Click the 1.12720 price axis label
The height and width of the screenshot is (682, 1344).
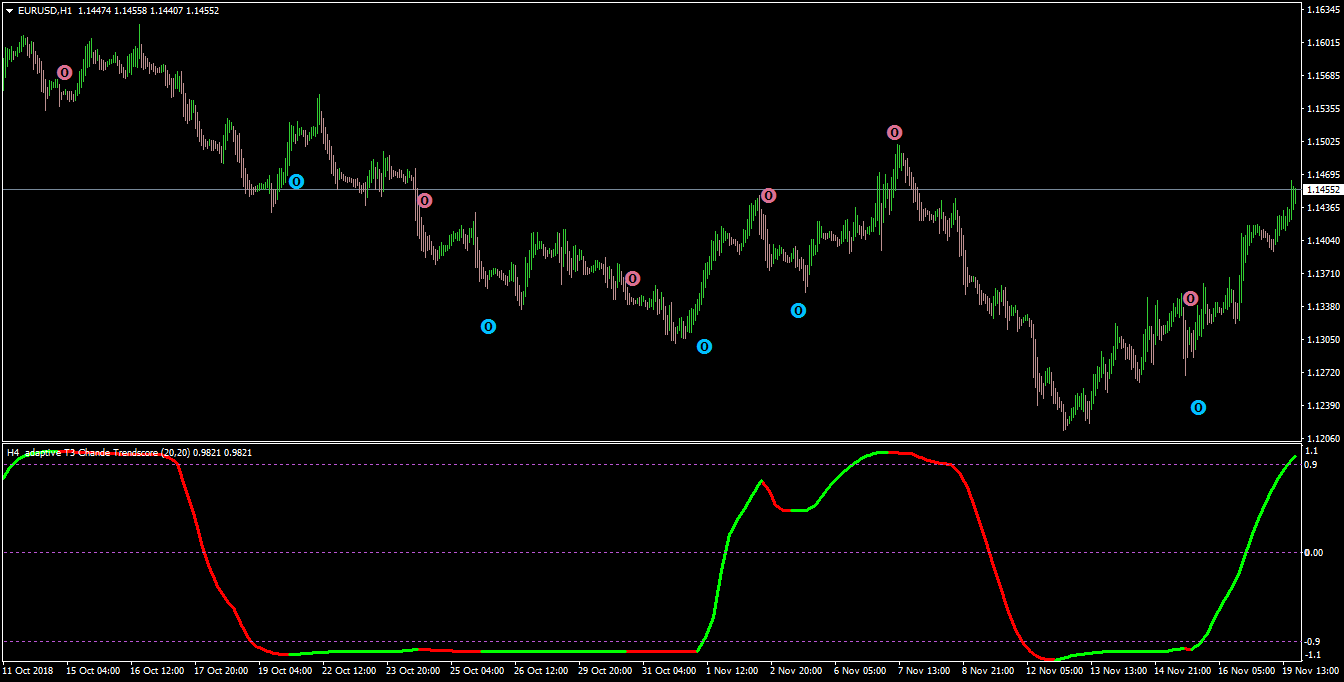coord(1322,373)
